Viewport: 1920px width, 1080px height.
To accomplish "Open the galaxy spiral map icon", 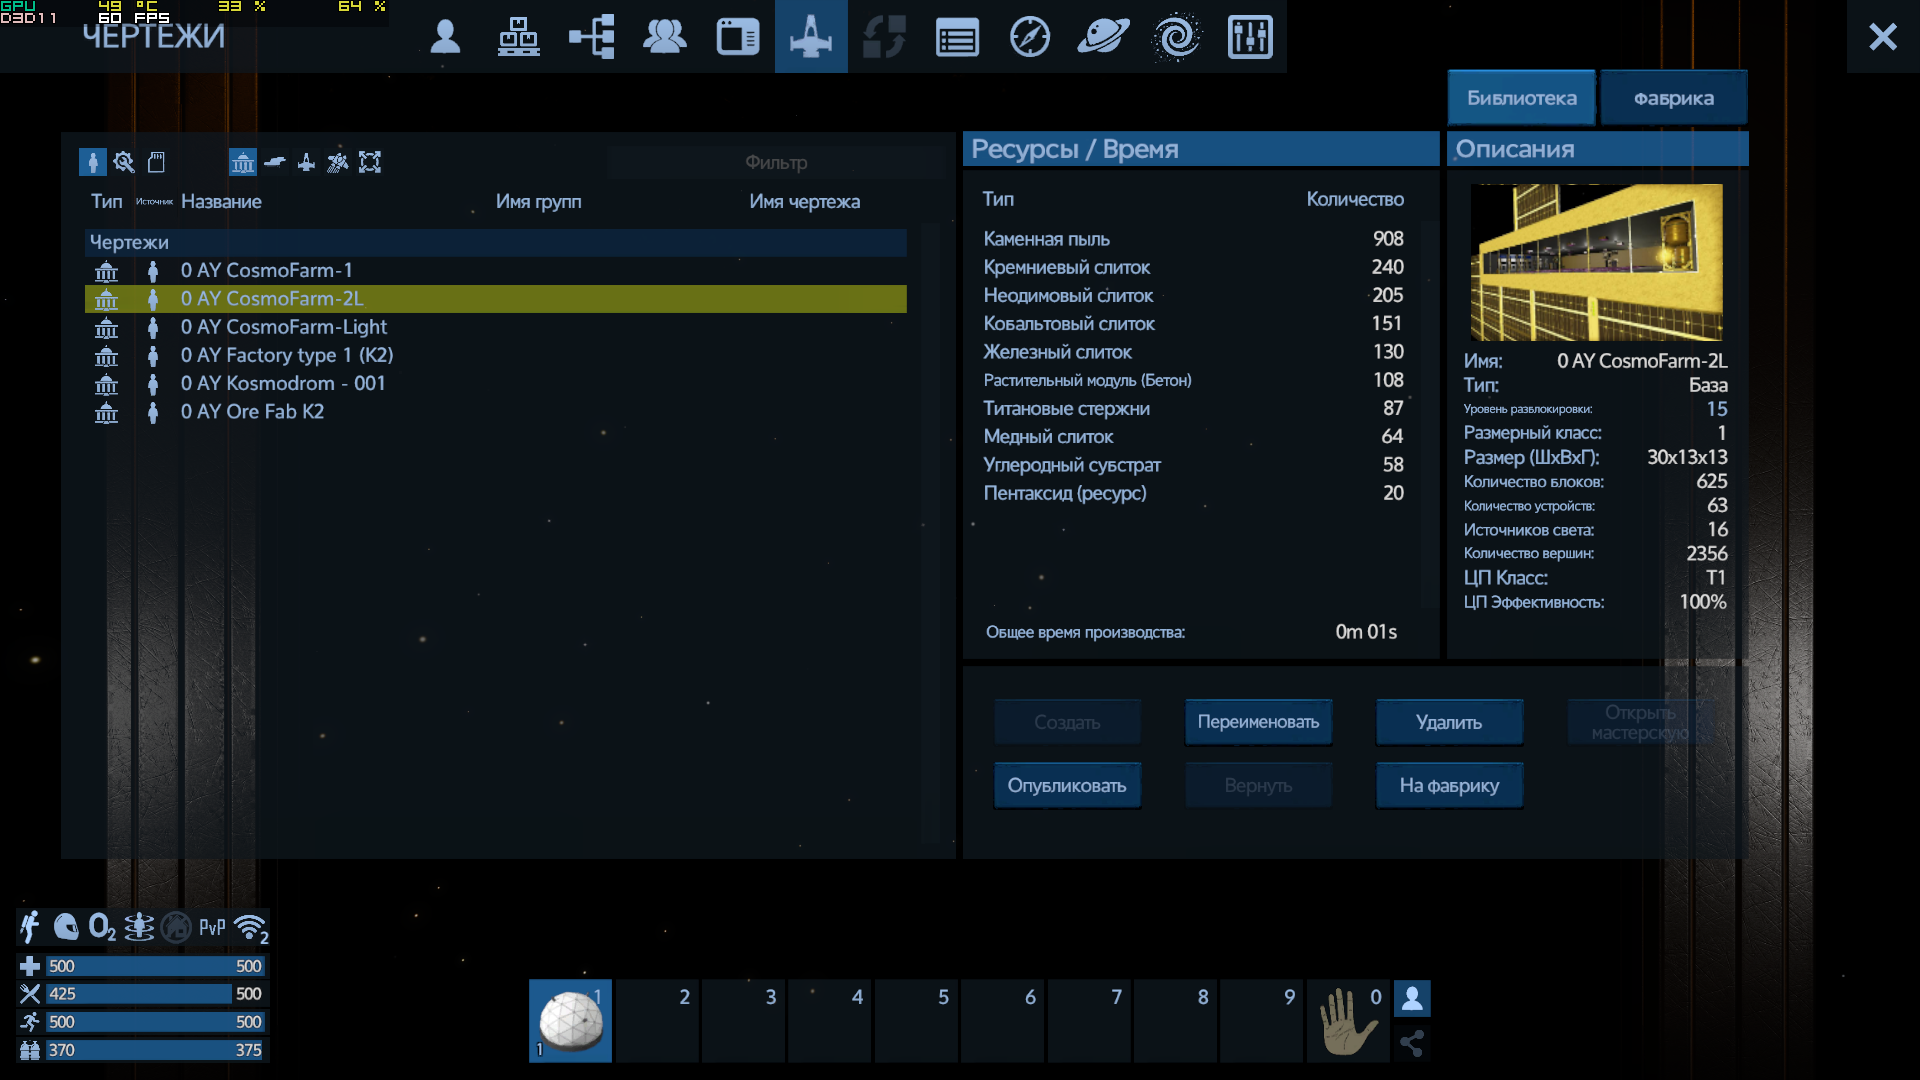I will coord(1176,37).
